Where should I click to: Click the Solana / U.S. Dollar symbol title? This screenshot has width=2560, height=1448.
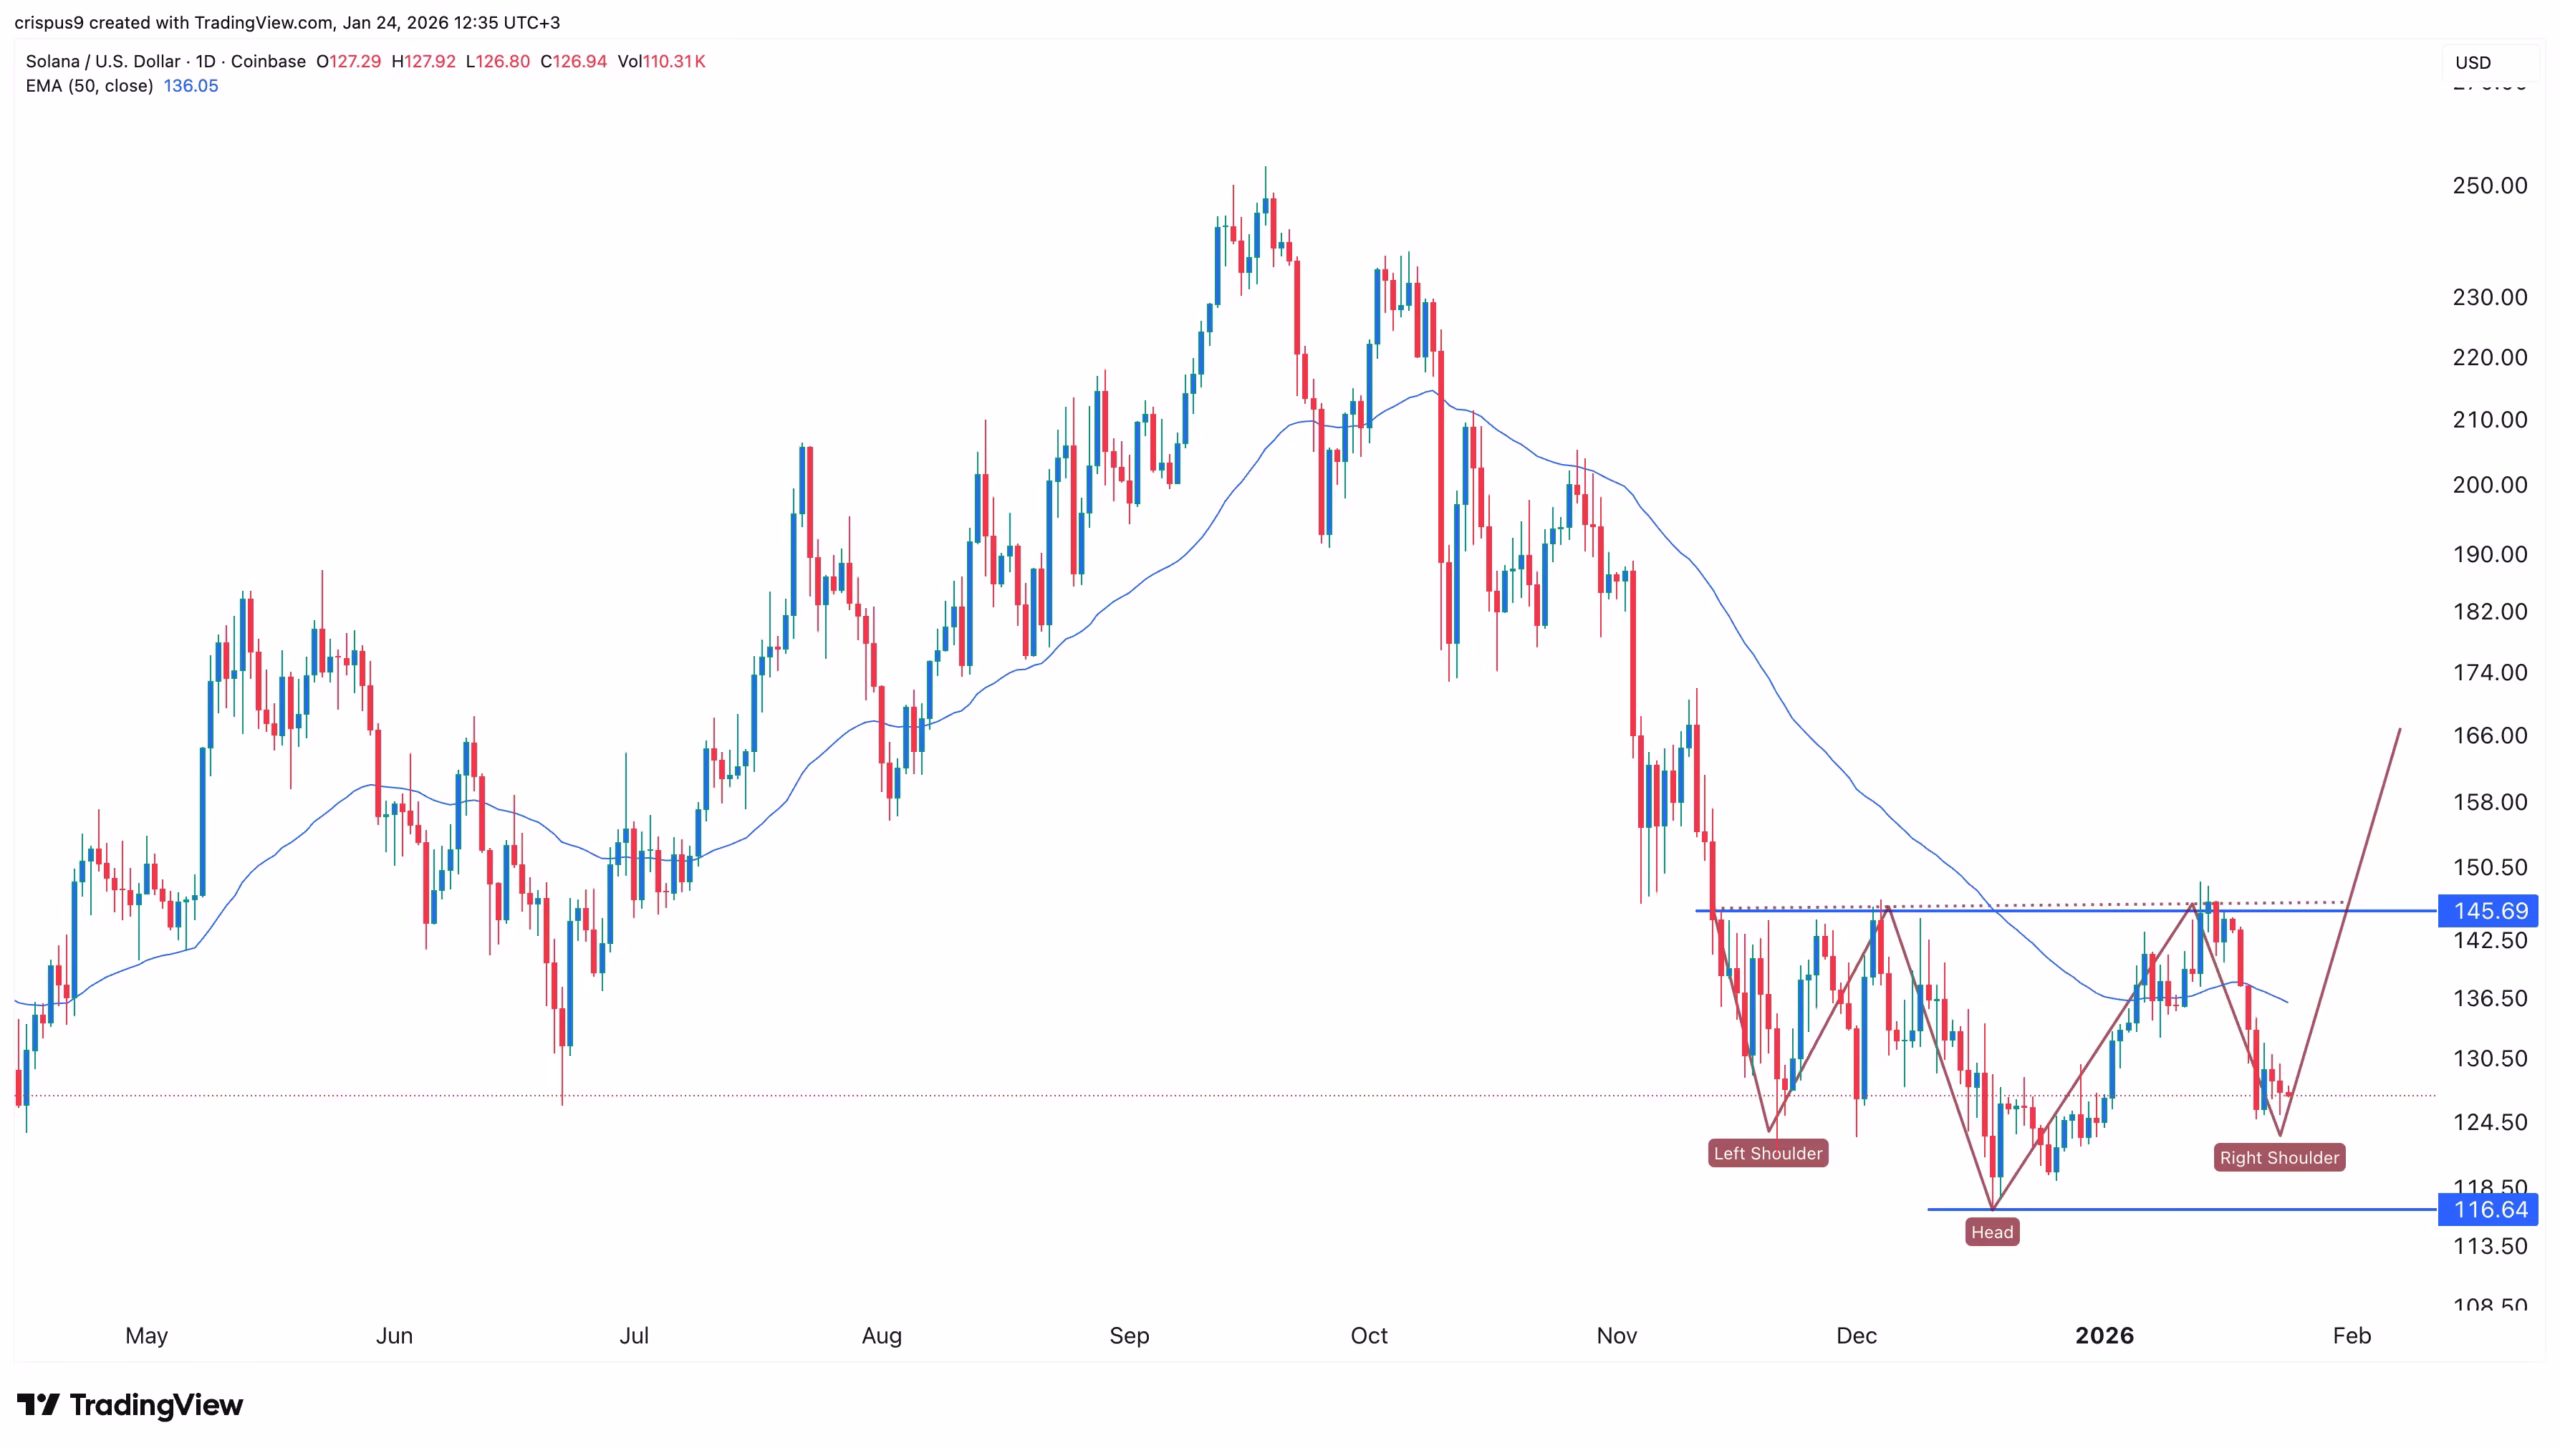(x=103, y=61)
